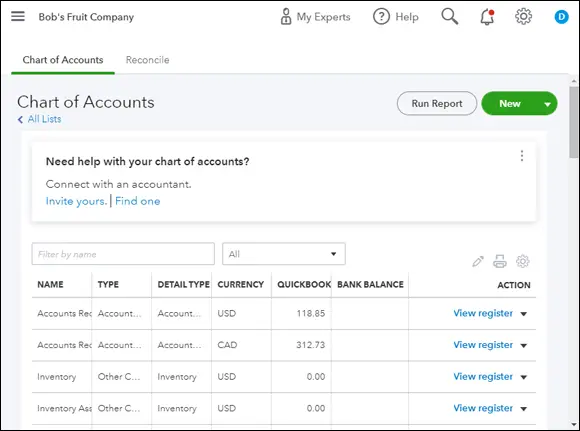Sort by QUICKBOOKS balance column header

point(304,284)
